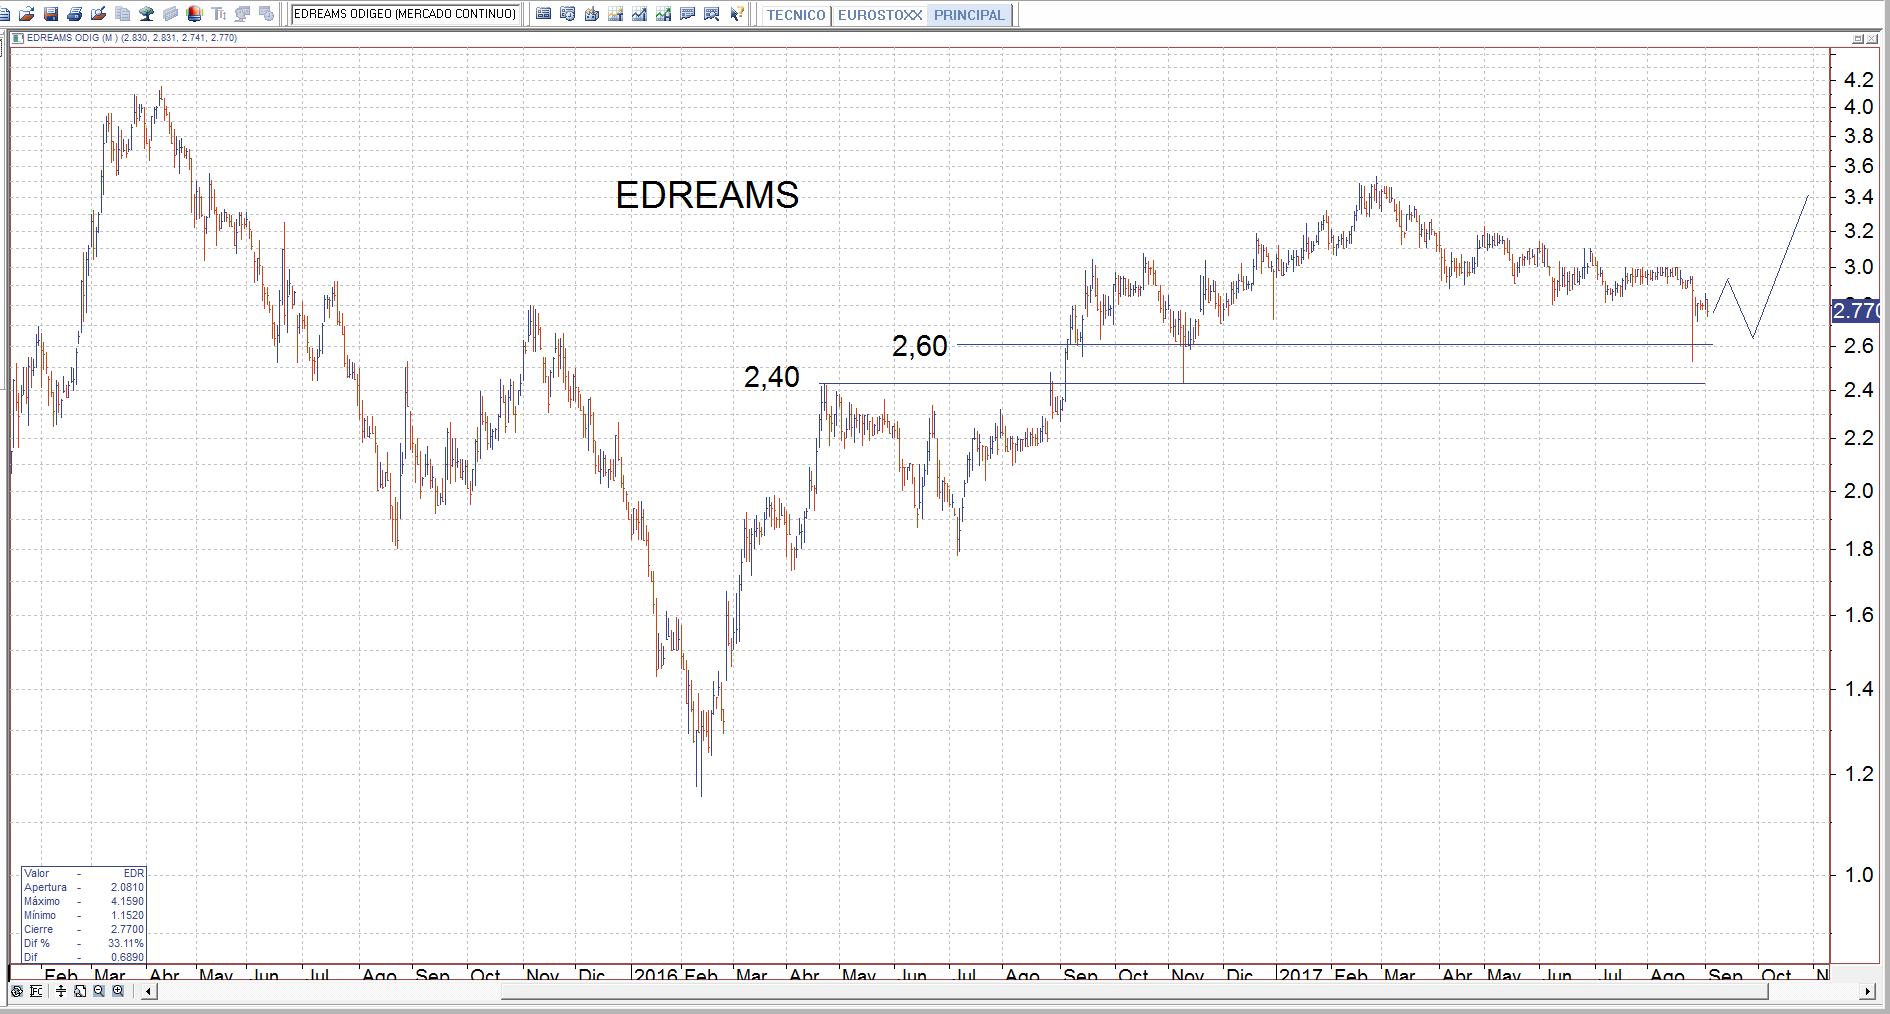Click the large EDREAMS chart title text
The width and height of the screenshot is (1890, 1014).
pos(707,195)
